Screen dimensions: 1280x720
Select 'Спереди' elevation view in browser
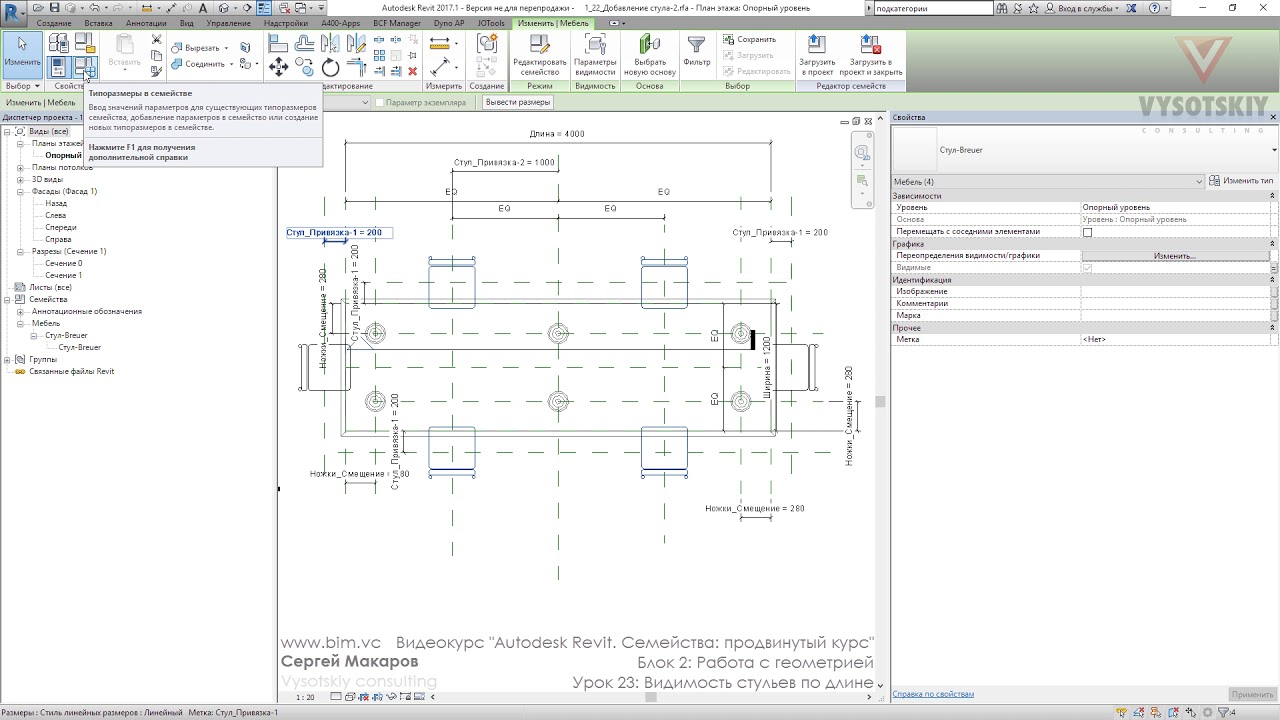(61, 227)
